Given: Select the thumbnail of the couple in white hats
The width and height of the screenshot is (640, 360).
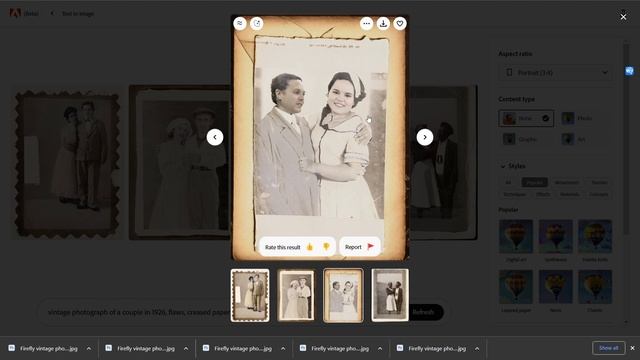Looking at the screenshot, I should [296, 295].
